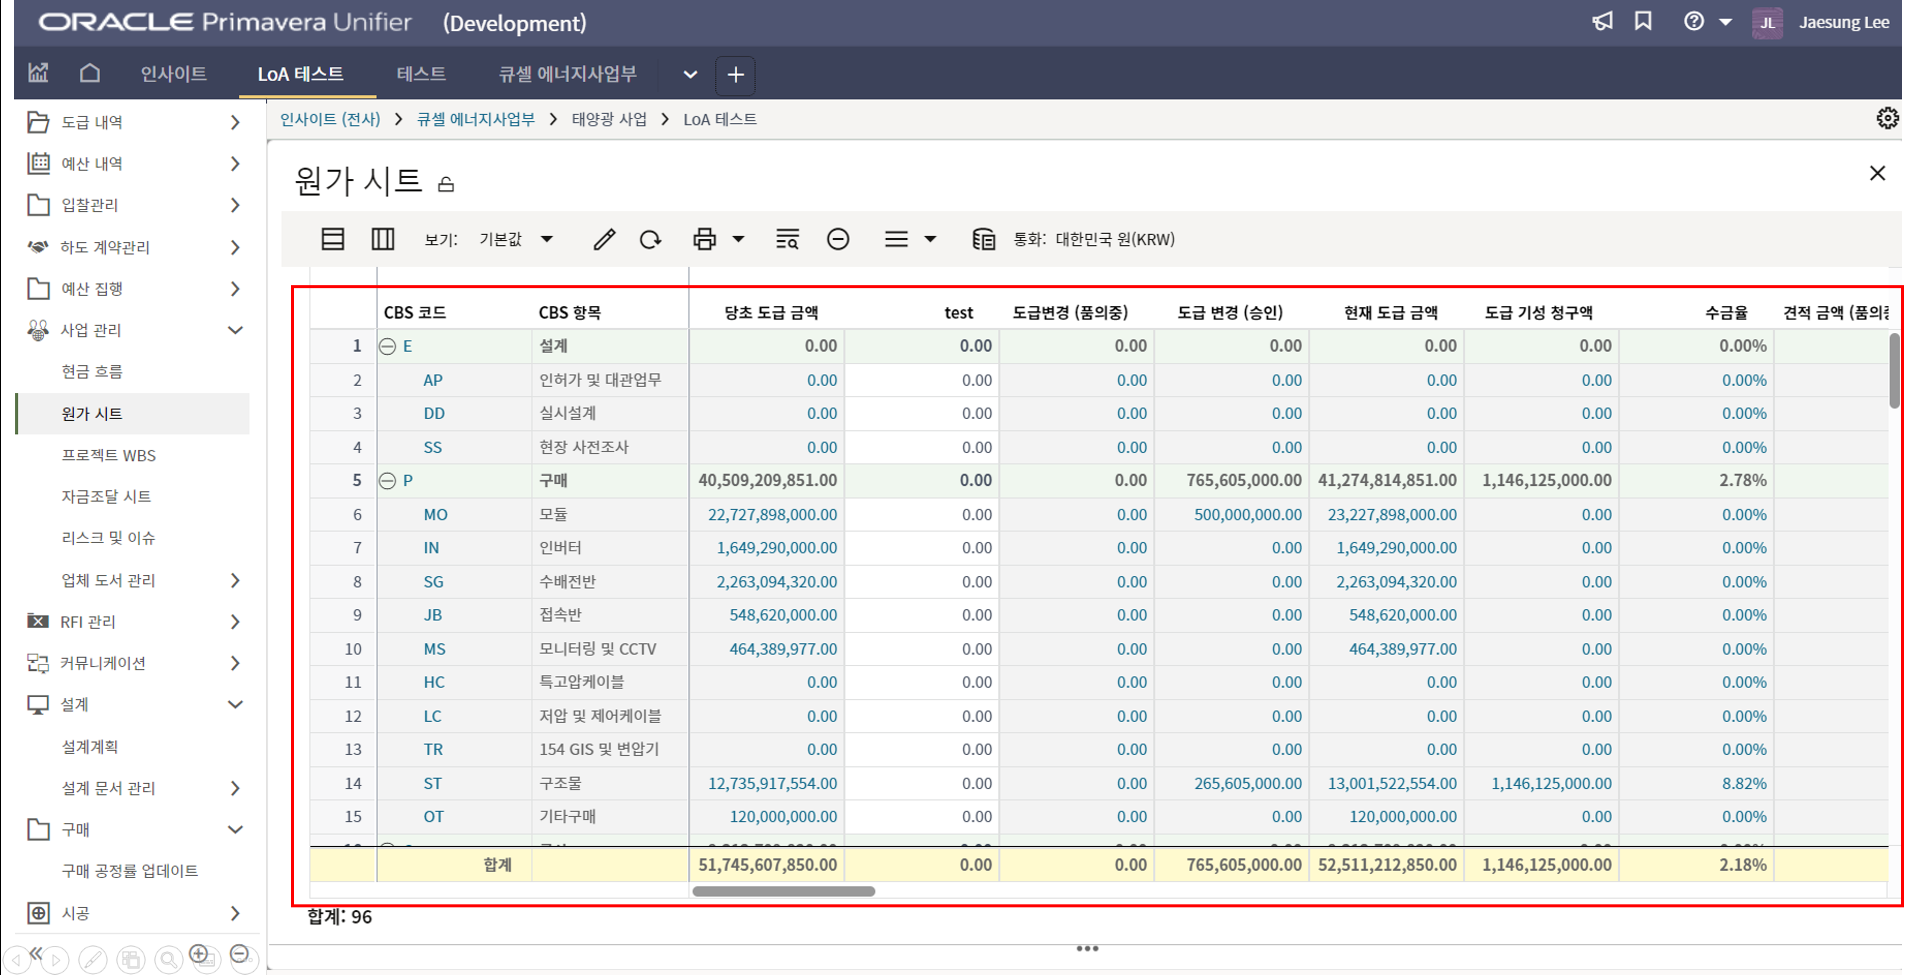The width and height of the screenshot is (1910, 975).
Task: Click the 인사이트 (전사) breadcrumb link
Action: tap(330, 119)
